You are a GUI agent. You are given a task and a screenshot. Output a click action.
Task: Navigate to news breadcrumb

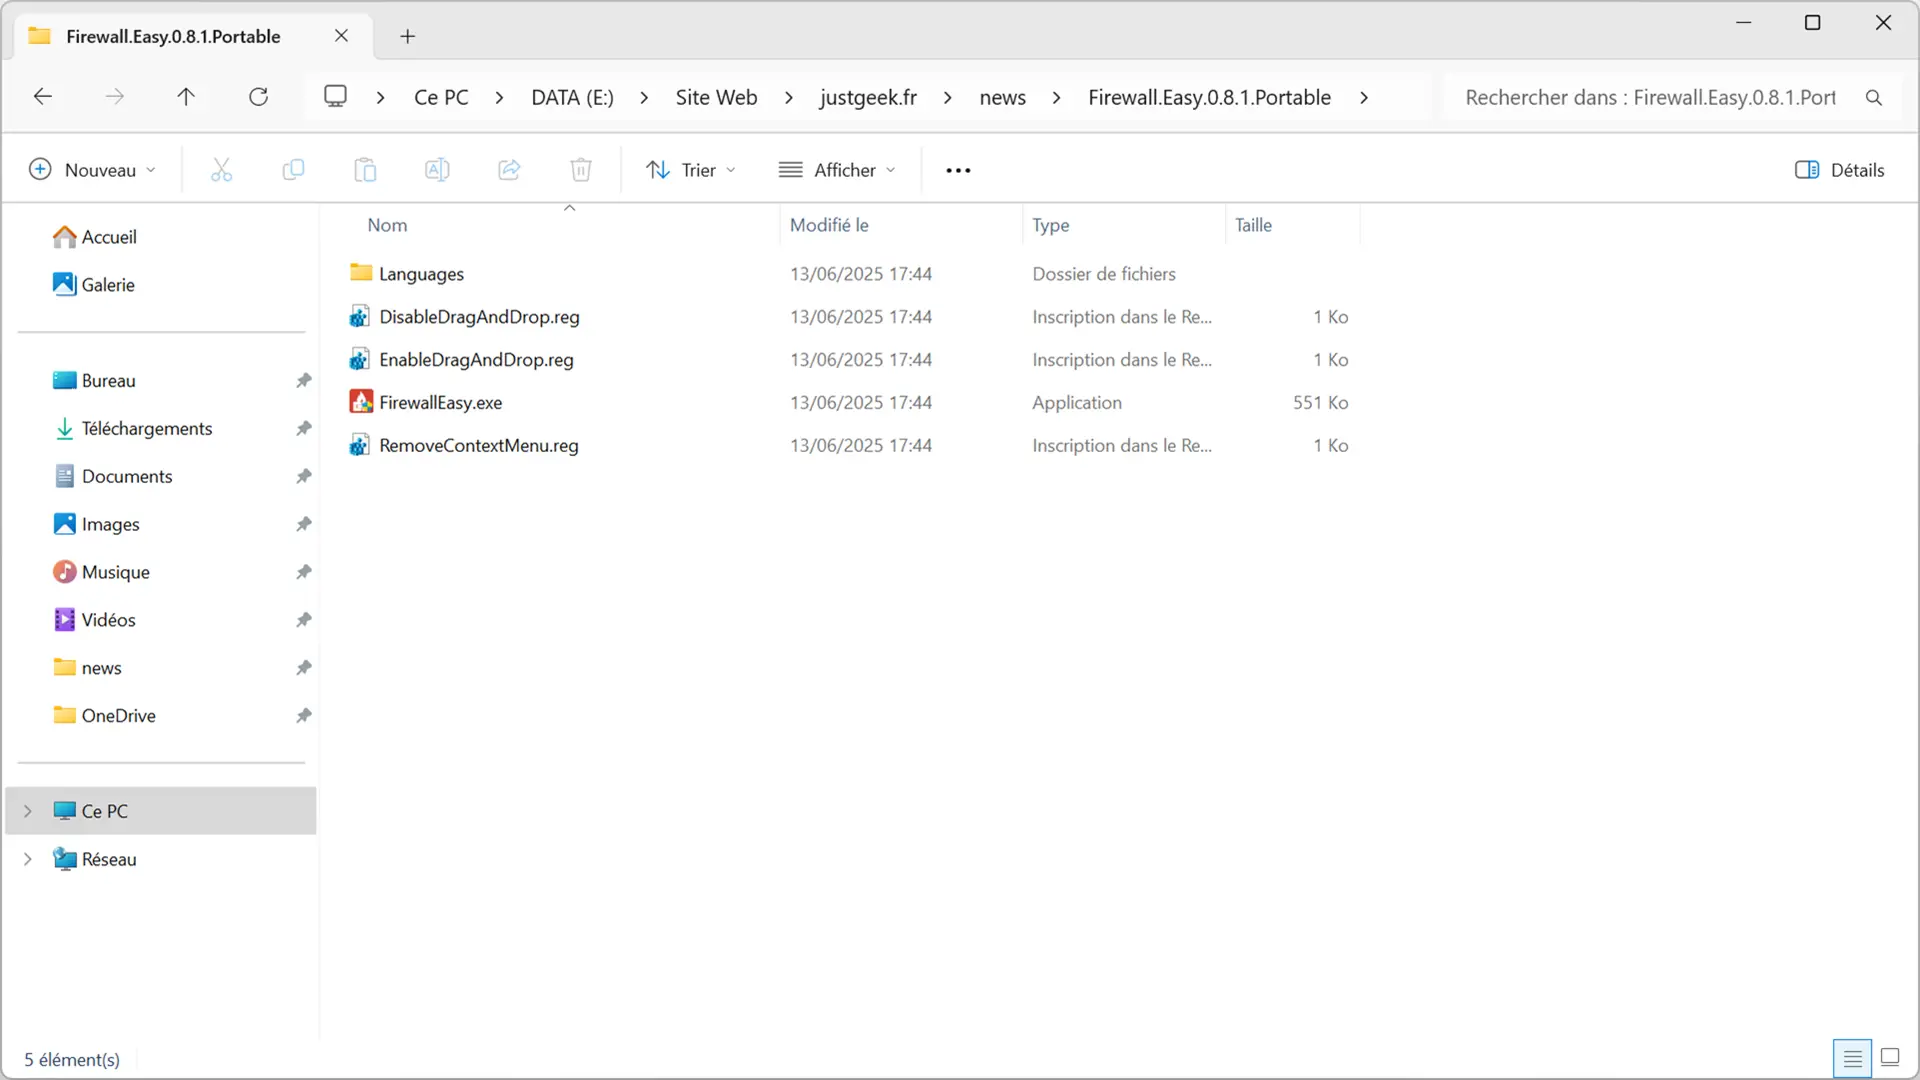(x=1002, y=98)
